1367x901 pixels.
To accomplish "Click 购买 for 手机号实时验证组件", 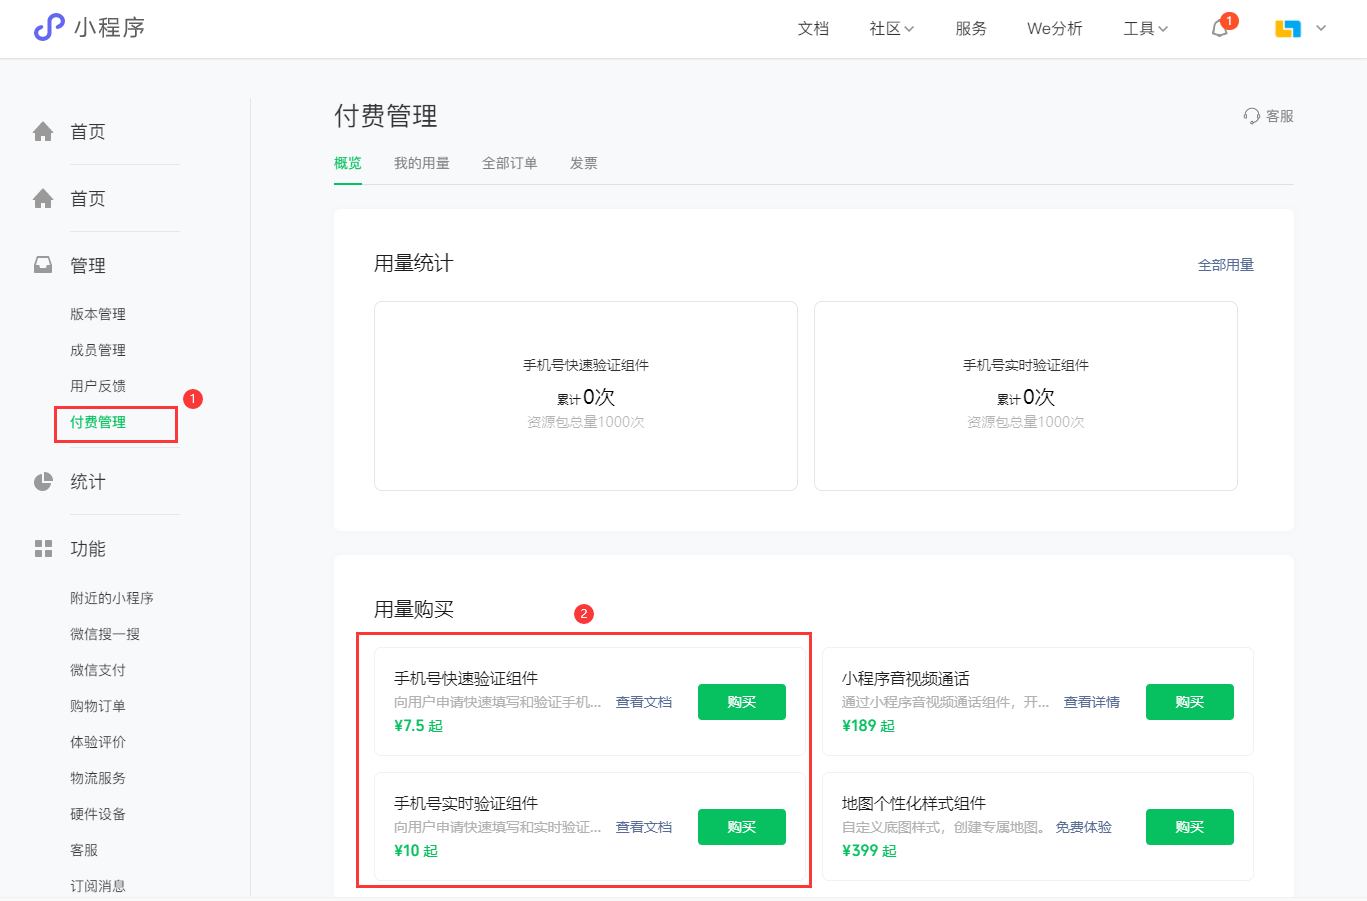I will click(x=741, y=826).
